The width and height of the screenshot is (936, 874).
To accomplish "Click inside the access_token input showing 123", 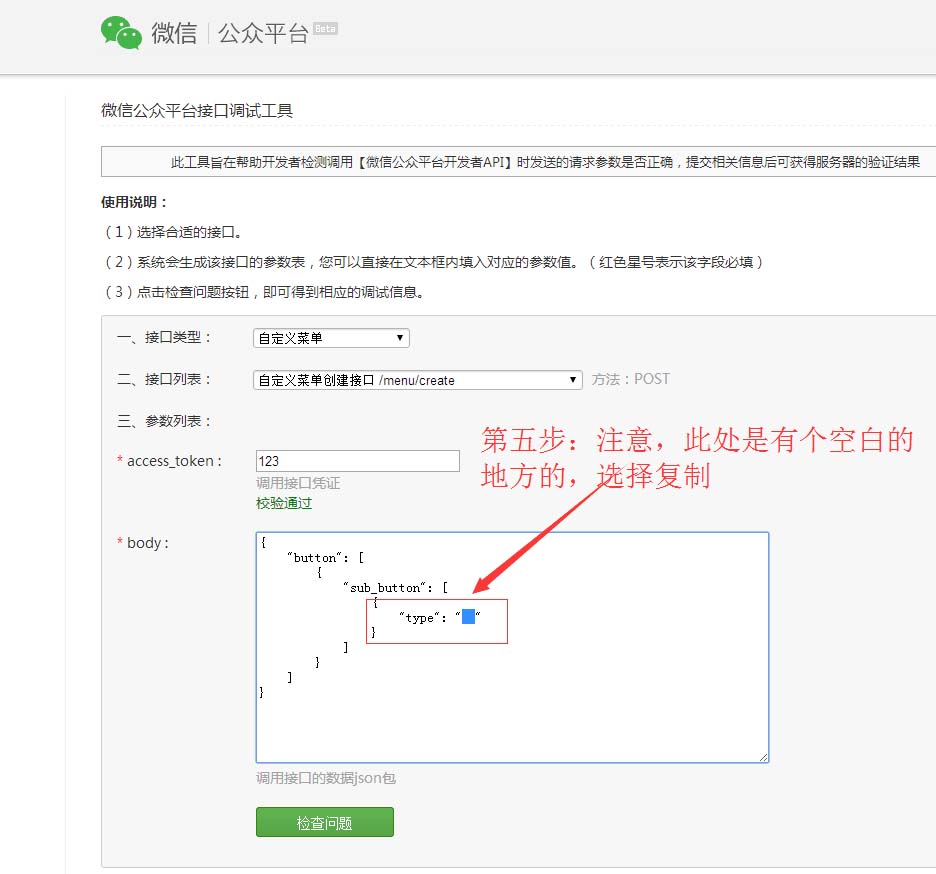I will click(x=356, y=461).
